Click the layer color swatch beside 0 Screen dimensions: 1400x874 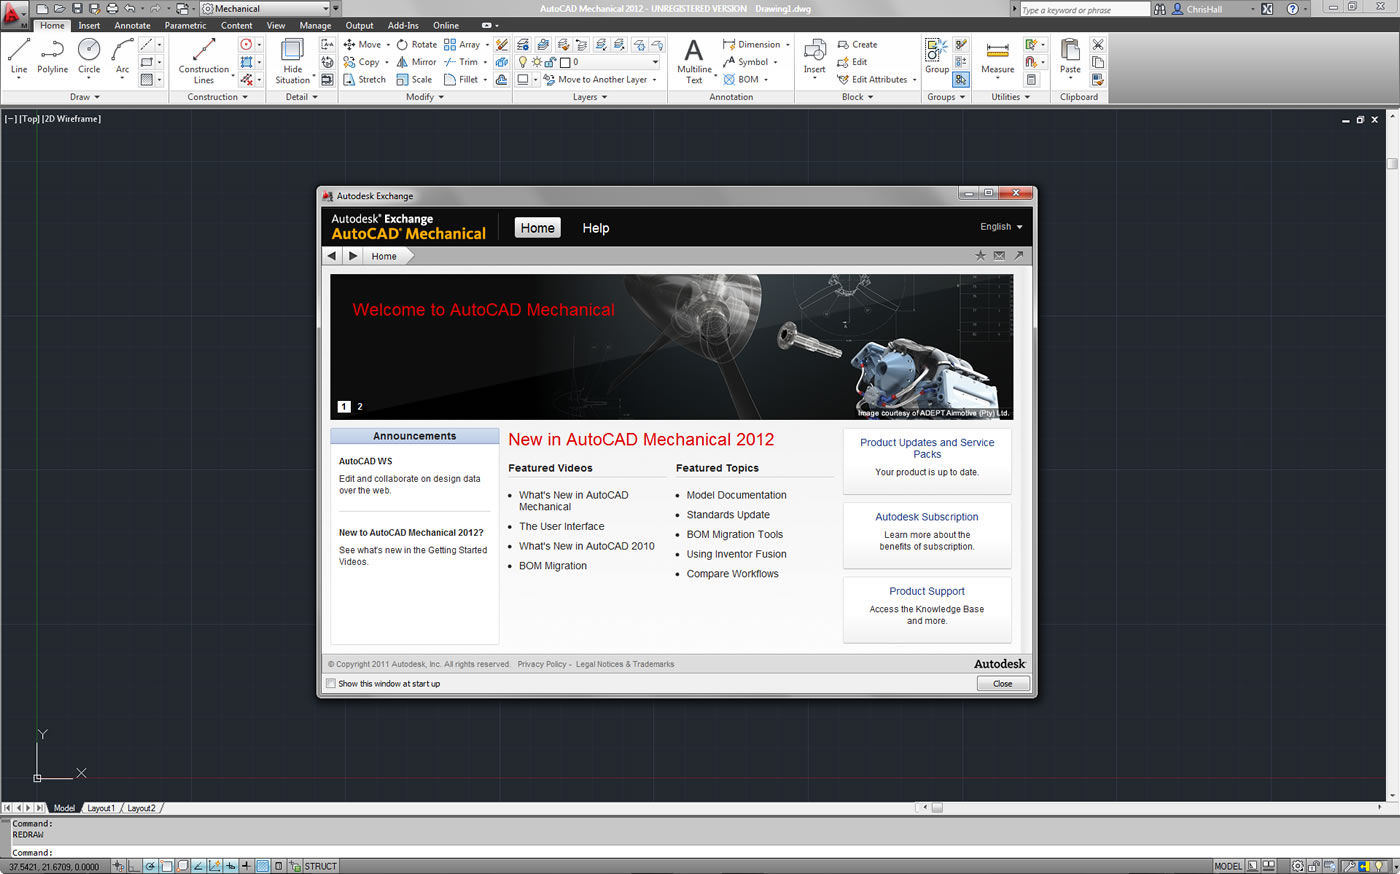[564, 62]
